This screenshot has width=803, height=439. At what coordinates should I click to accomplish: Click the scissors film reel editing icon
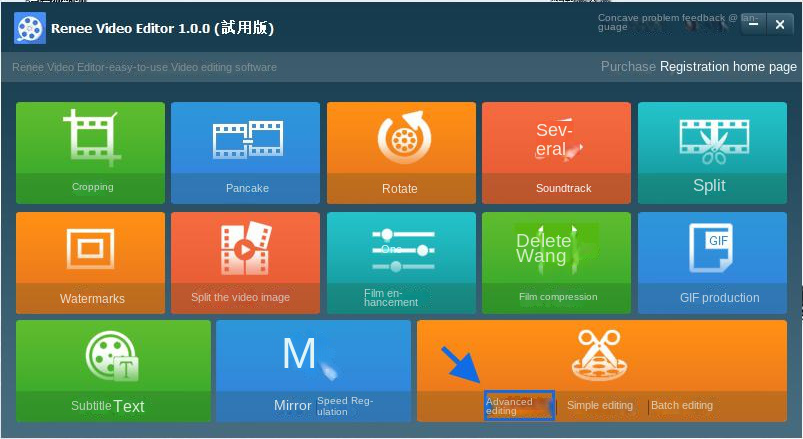pyautogui.click(x=599, y=356)
